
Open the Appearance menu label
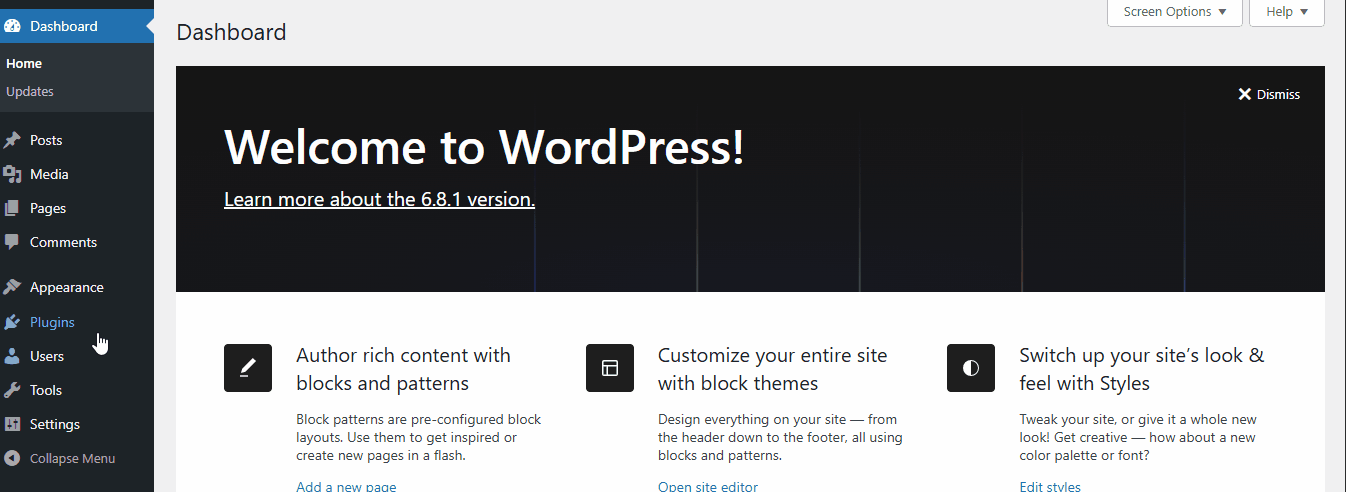tap(67, 287)
